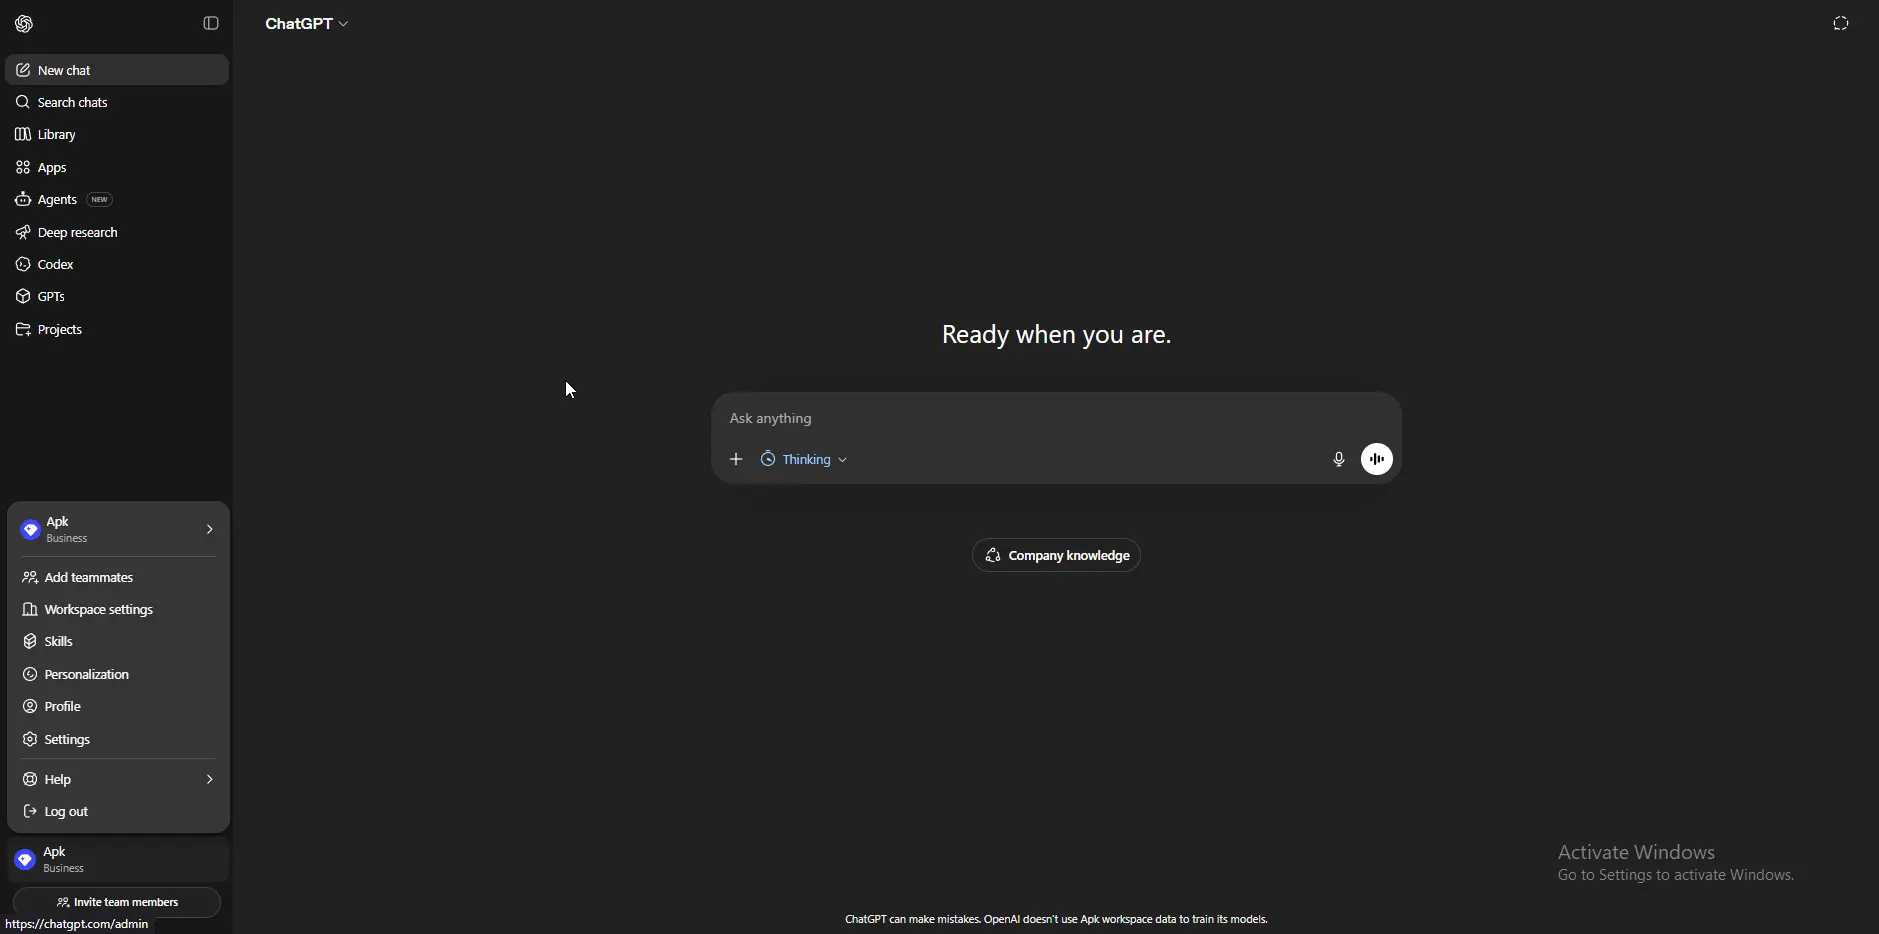
Task: Click the Codex icon in sidebar
Action: 23,264
